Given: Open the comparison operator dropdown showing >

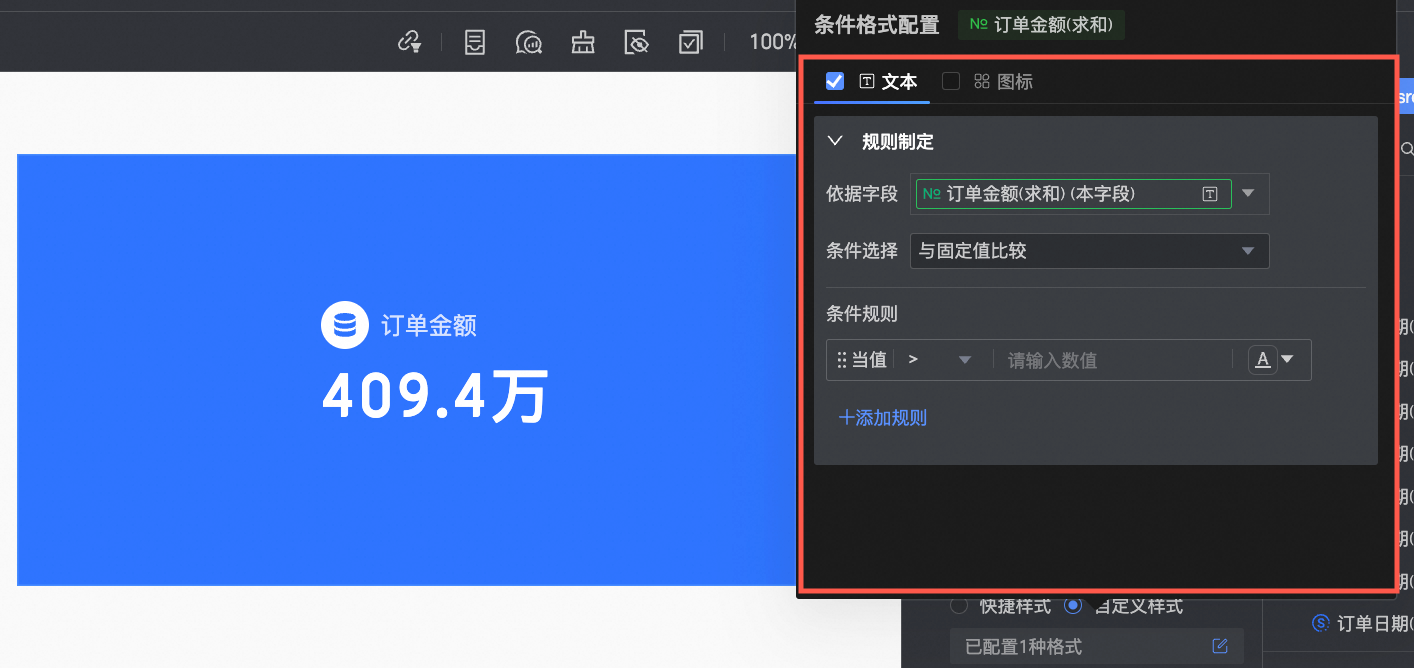Looking at the screenshot, I should pyautogui.click(x=940, y=360).
